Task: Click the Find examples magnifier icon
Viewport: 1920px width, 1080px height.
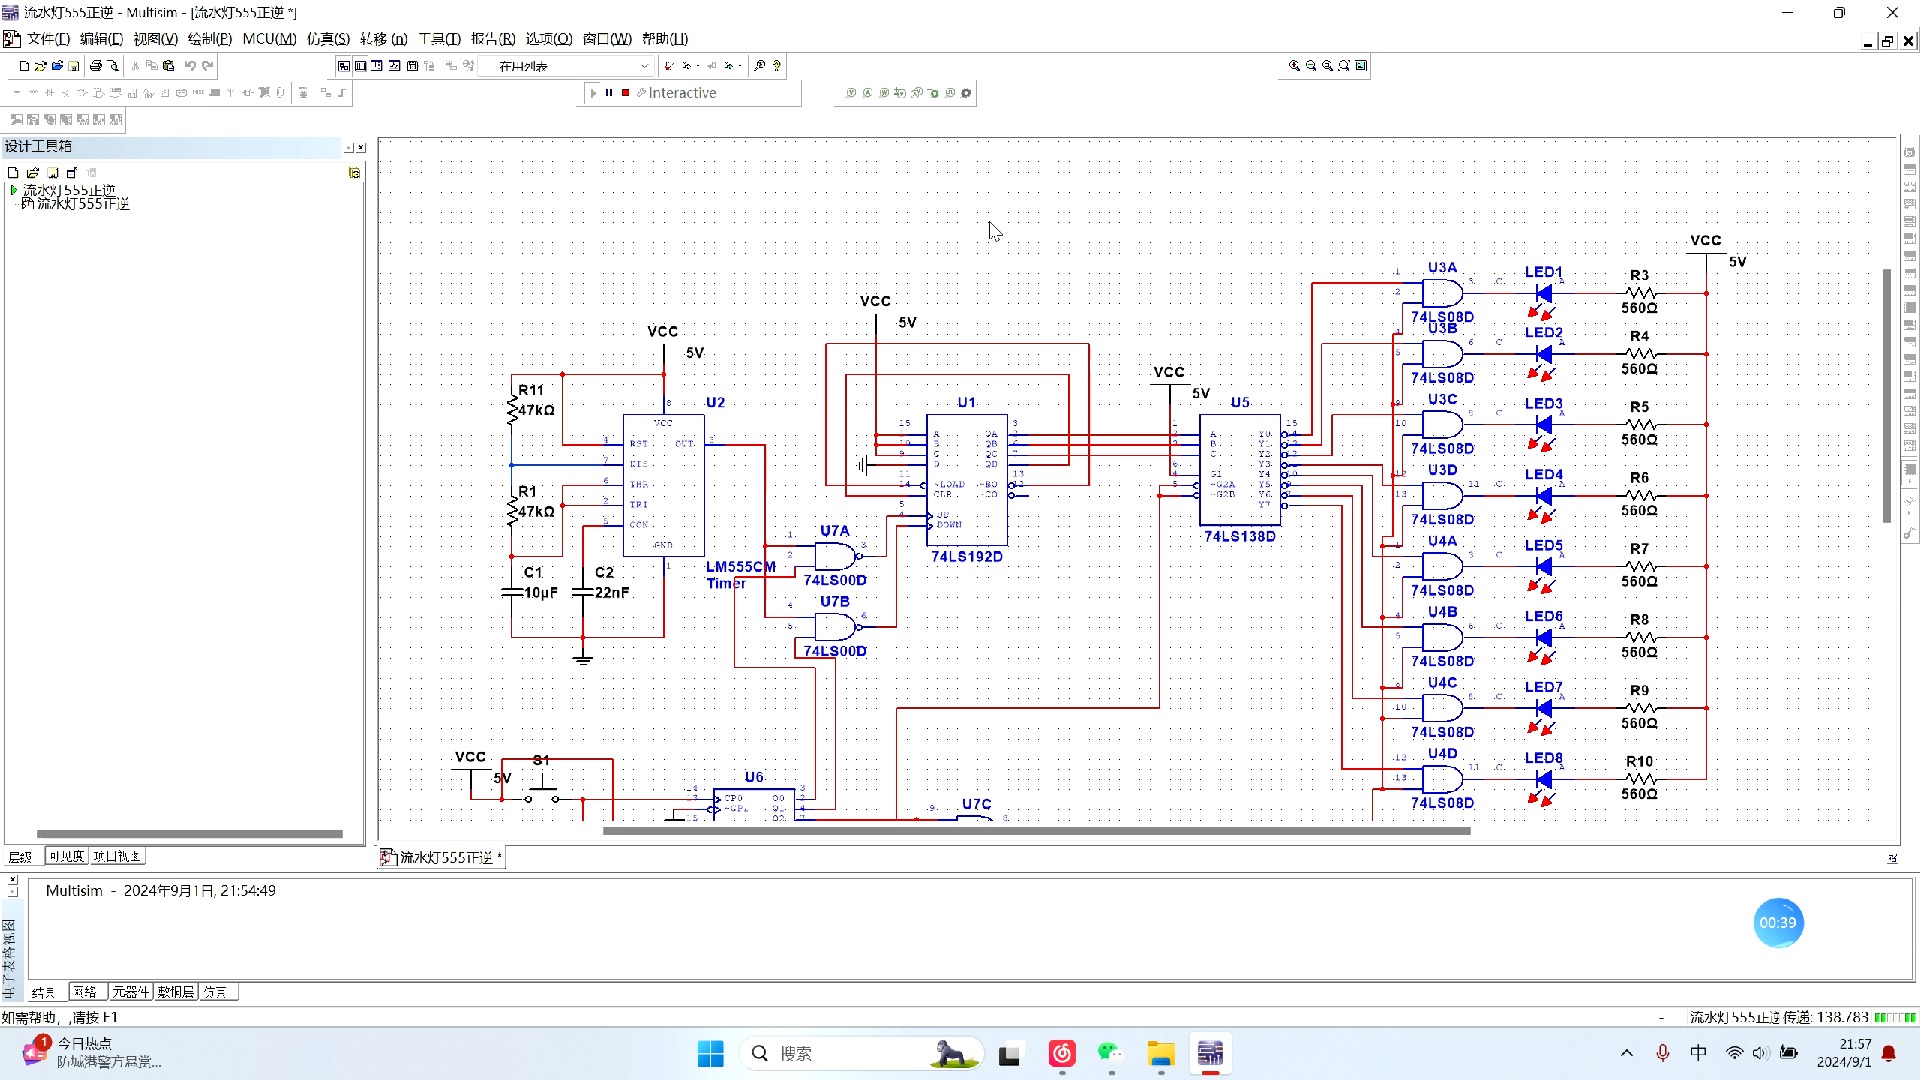Action: [x=760, y=66]
